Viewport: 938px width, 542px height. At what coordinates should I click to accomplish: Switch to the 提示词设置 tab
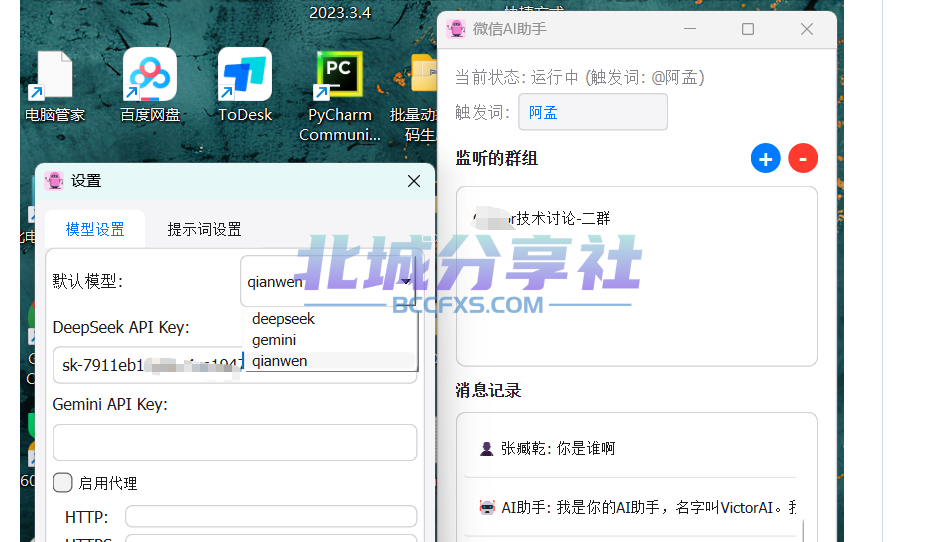coord(204,229)
